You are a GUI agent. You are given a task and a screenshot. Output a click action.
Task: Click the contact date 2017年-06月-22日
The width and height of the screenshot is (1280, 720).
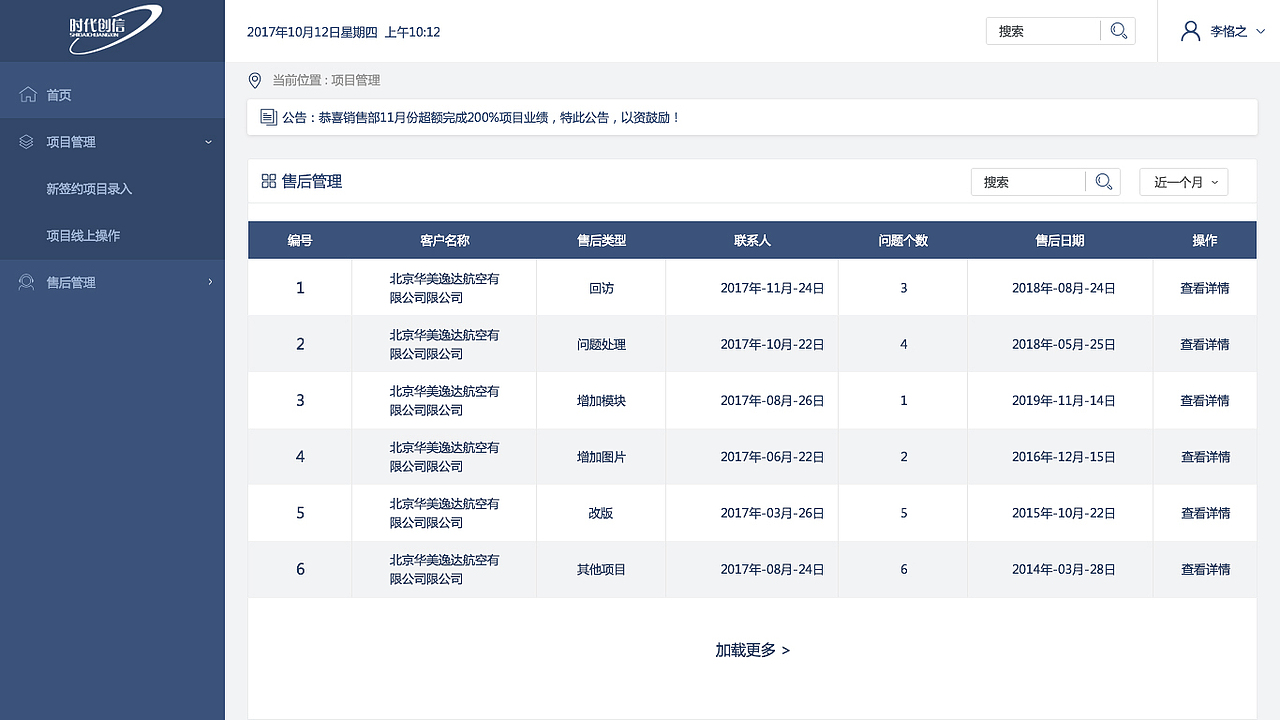click(x=772, y=457)
